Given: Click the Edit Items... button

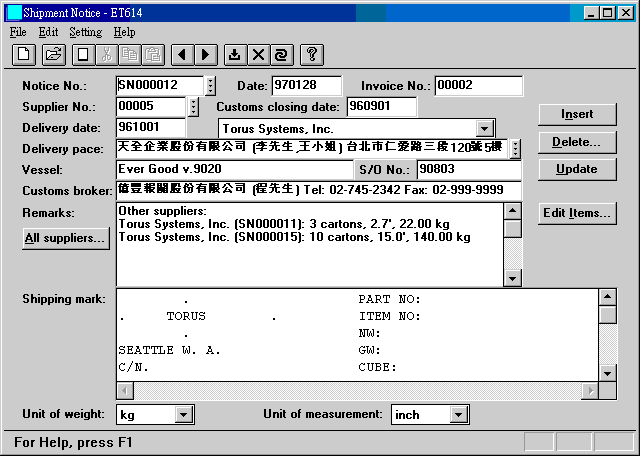Looking at the screenshot, I should [x=576, y=213].
